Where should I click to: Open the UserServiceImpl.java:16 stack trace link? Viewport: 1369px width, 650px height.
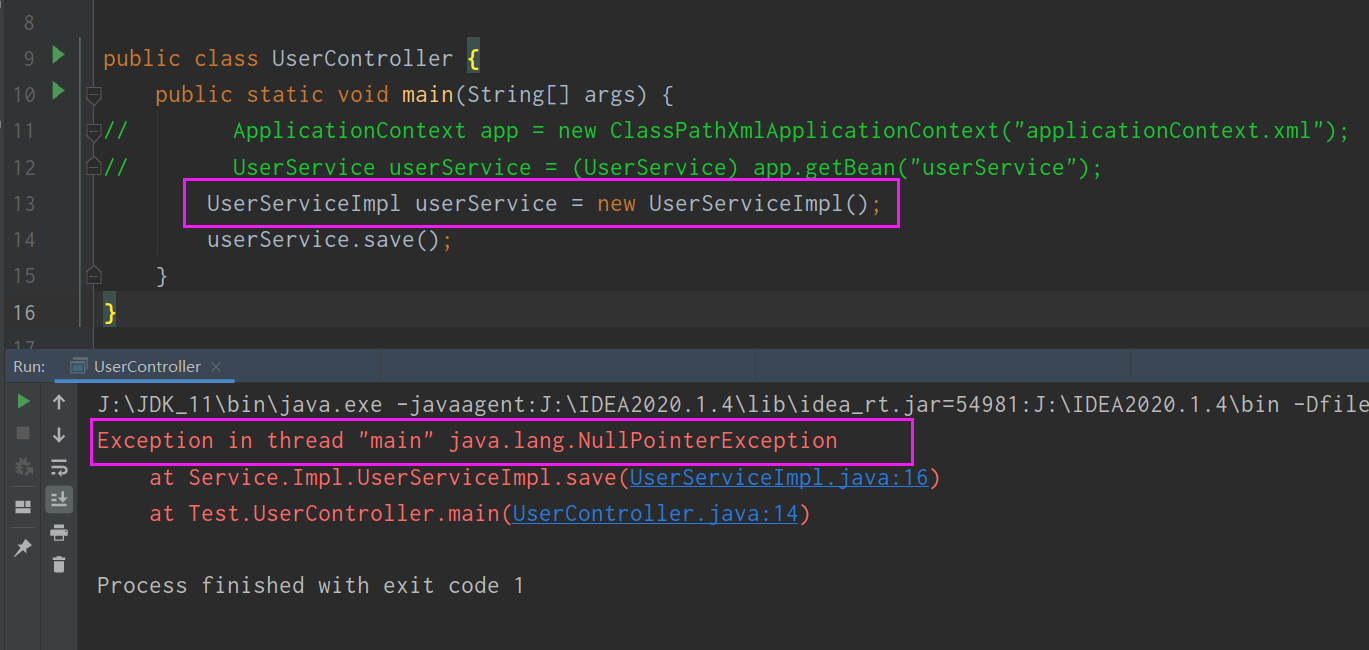pyautogui.click(x=779, y=477)
